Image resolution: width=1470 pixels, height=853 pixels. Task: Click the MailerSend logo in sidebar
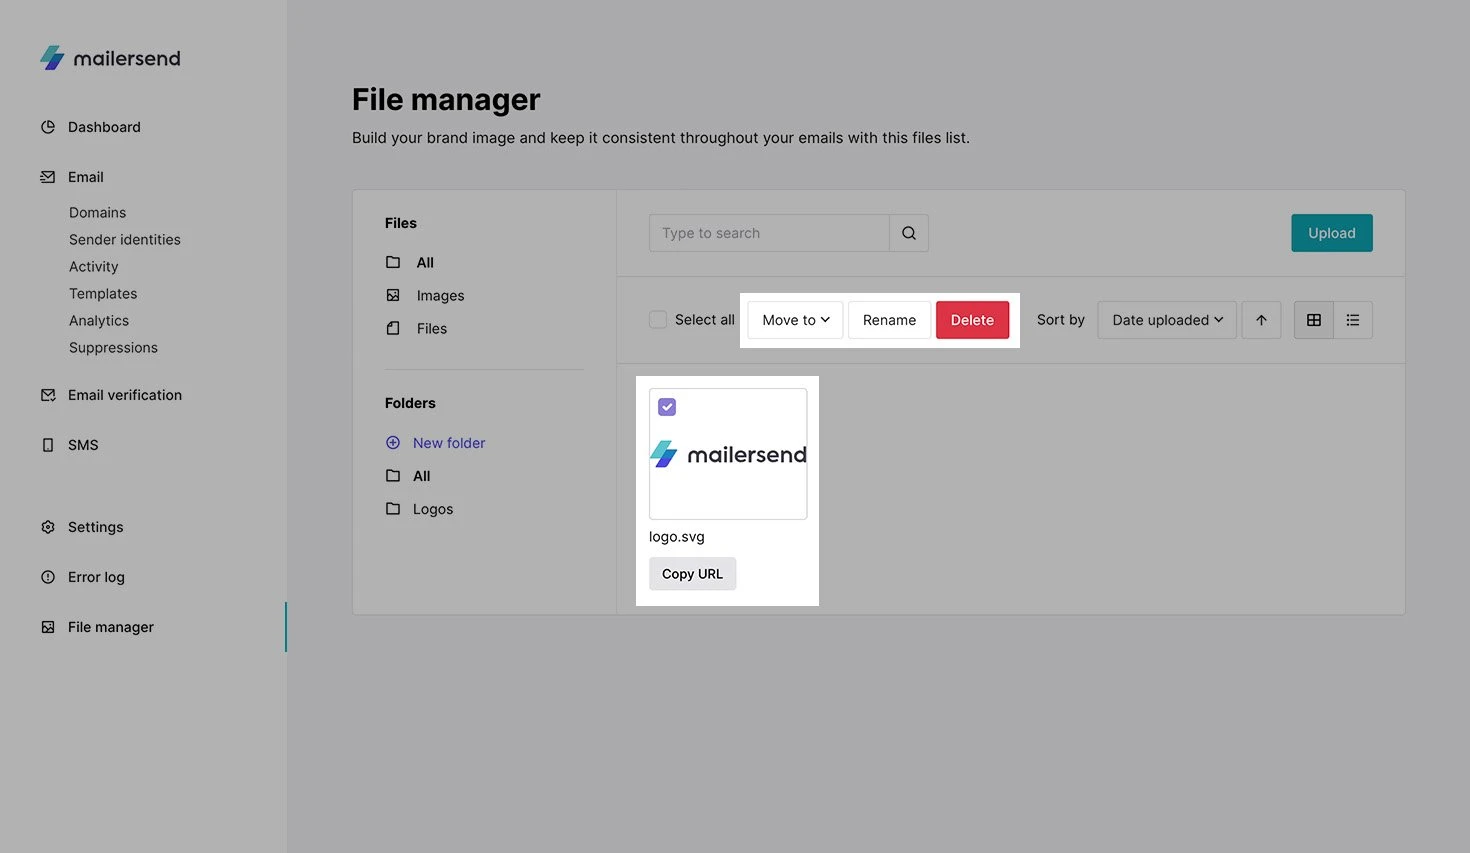[x=110, y=58]
